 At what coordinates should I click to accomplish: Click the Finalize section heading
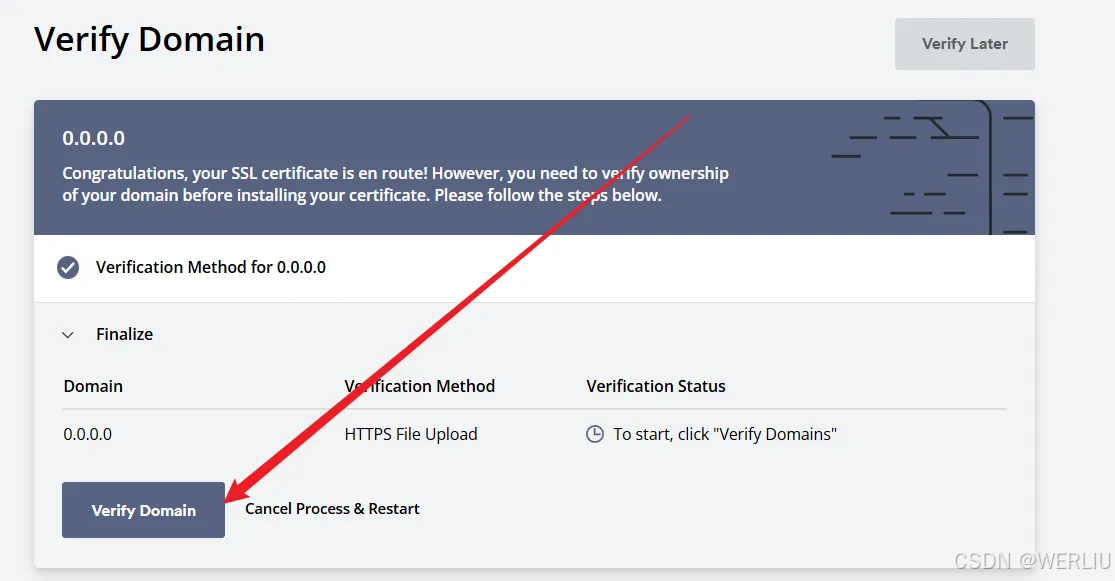[124, 334]
